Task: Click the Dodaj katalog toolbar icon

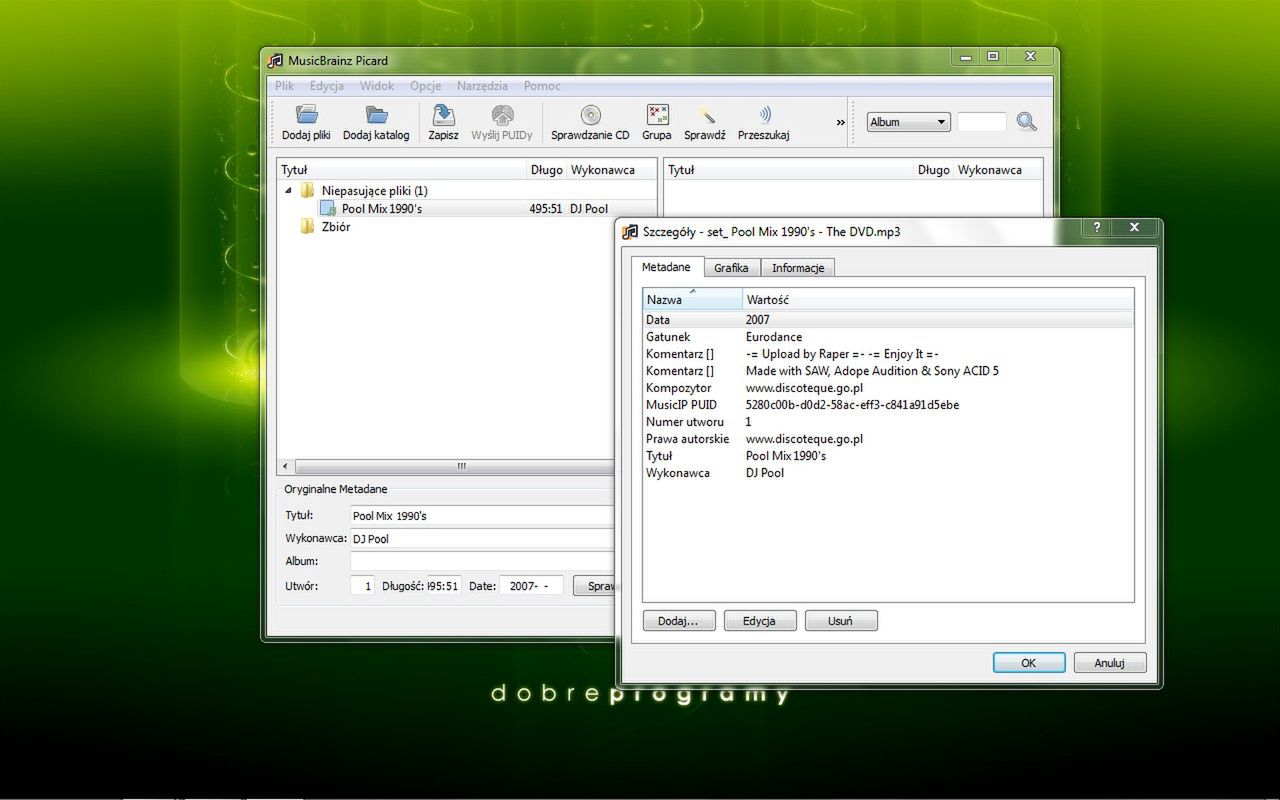Action: coord(376,115)
